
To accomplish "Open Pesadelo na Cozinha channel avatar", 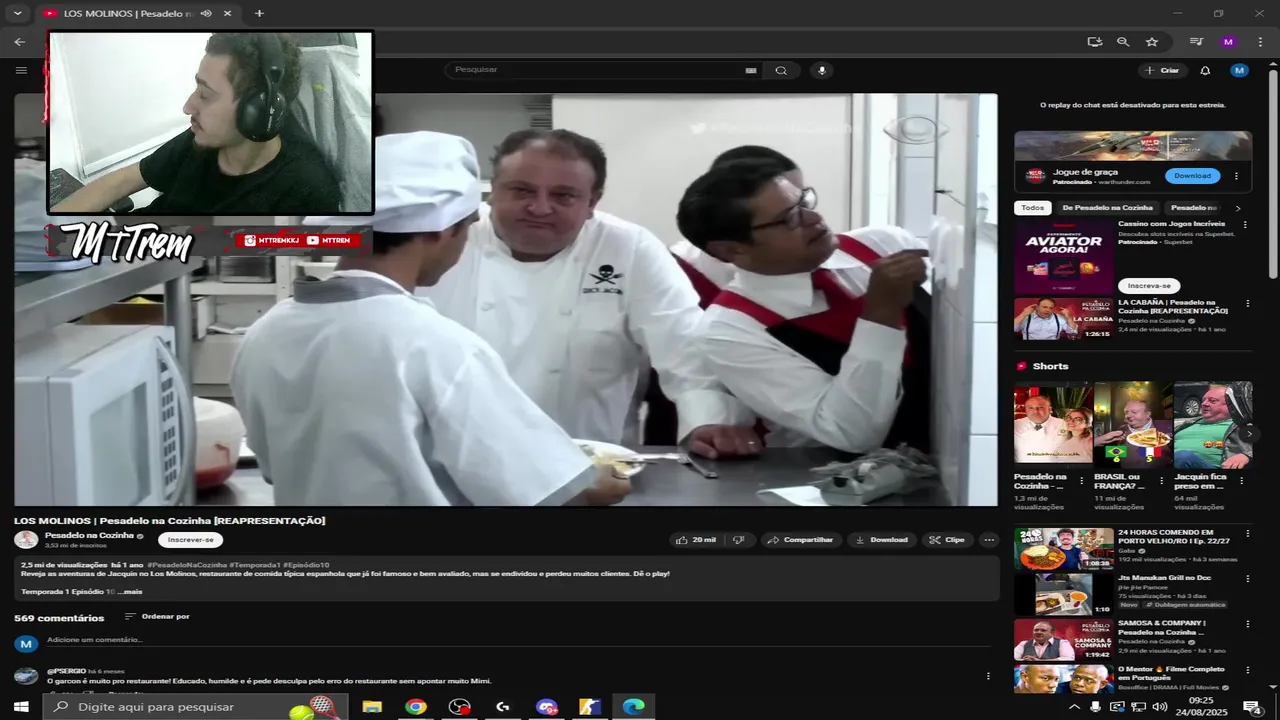I will [26, 540].
